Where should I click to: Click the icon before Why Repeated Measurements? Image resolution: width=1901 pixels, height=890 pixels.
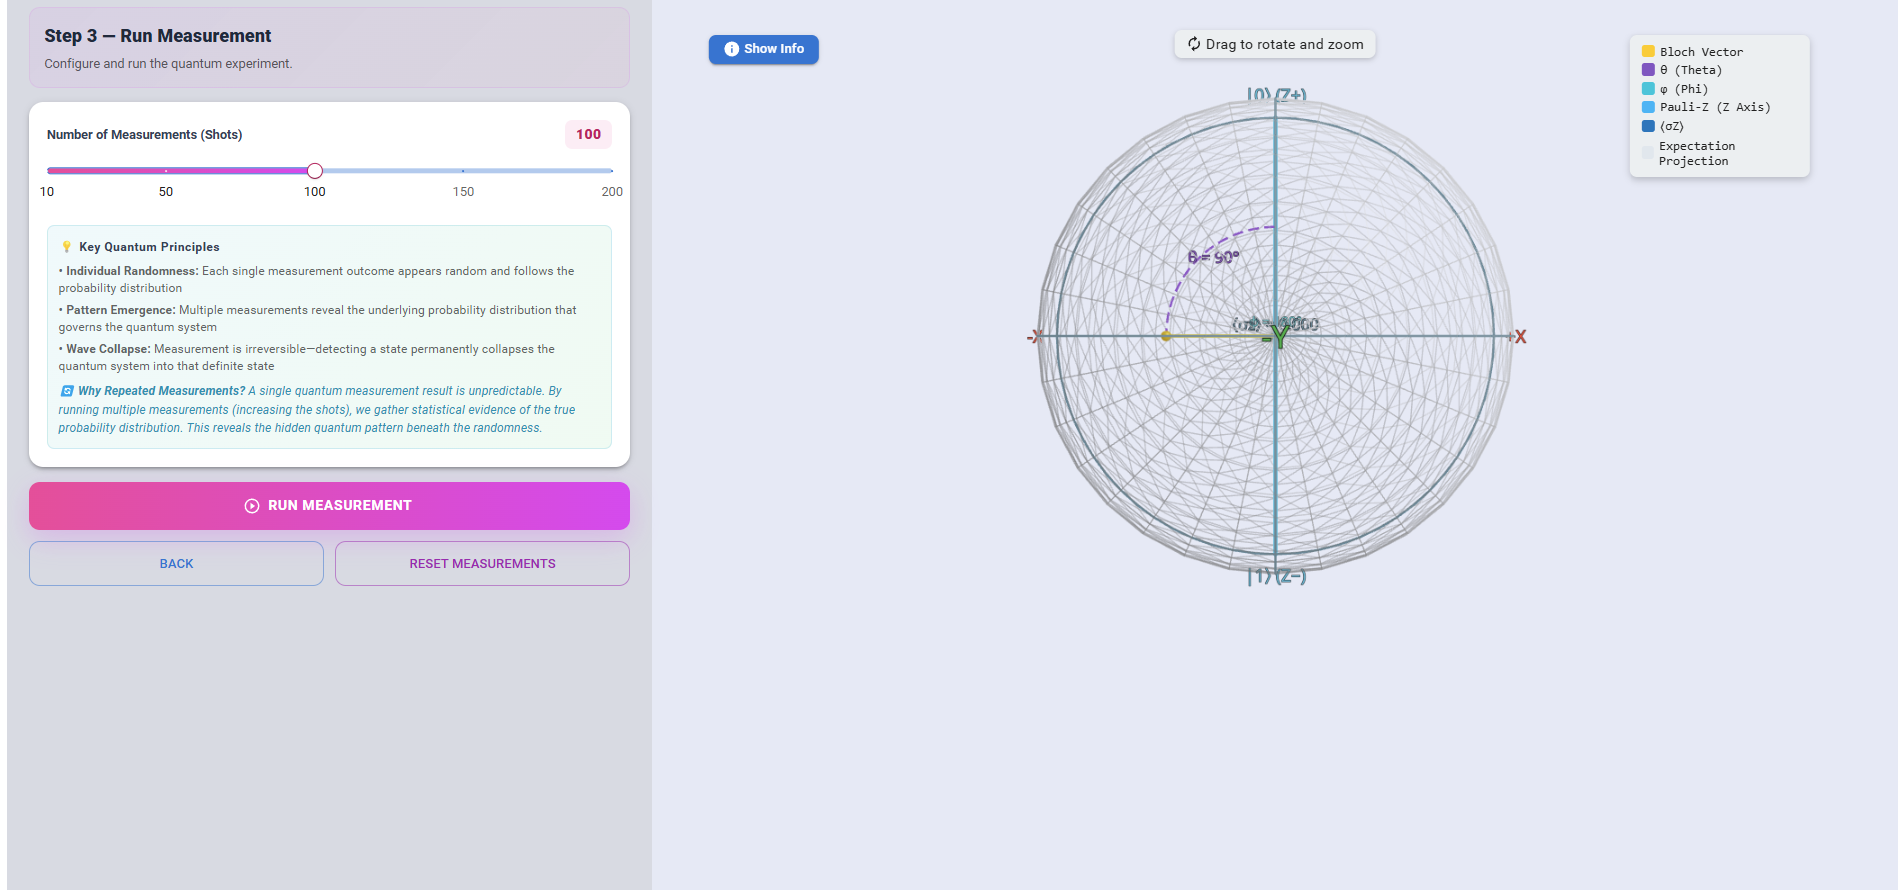pos(67,391)
